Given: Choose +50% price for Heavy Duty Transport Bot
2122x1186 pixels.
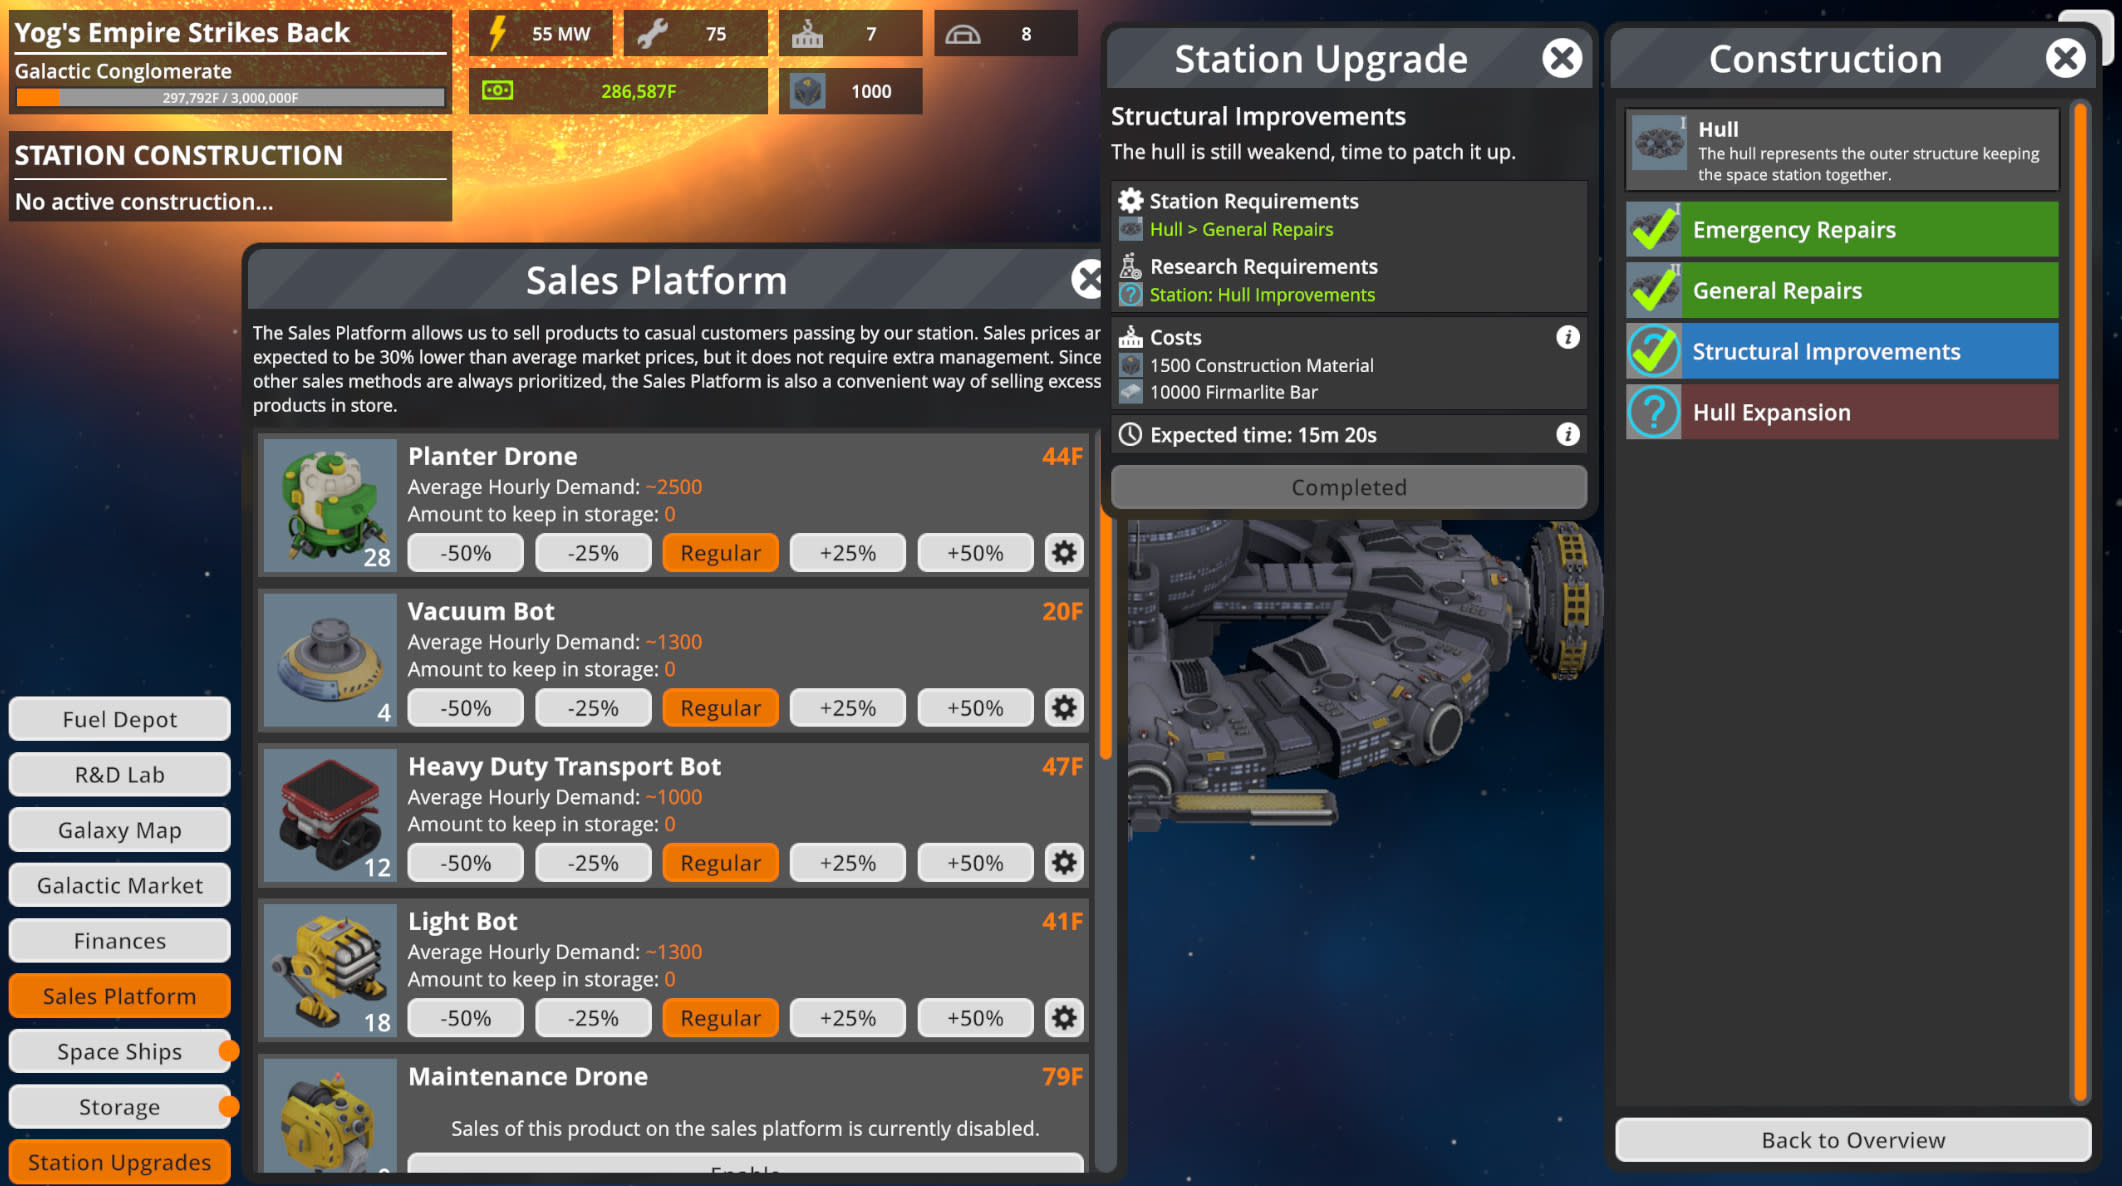Looking at the screenshot, I should click(974, 863).
